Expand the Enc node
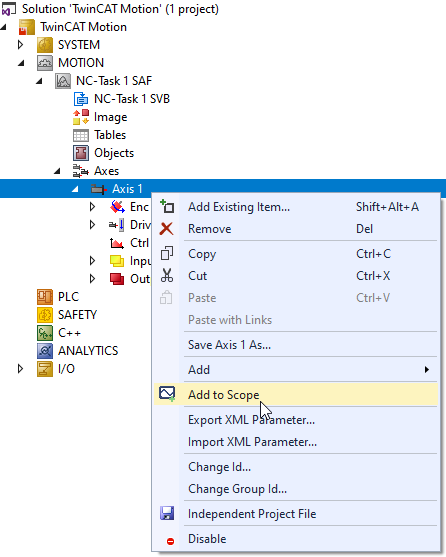Image resolution: width=446 pixels, height=557 pixels. pos(92,207)
